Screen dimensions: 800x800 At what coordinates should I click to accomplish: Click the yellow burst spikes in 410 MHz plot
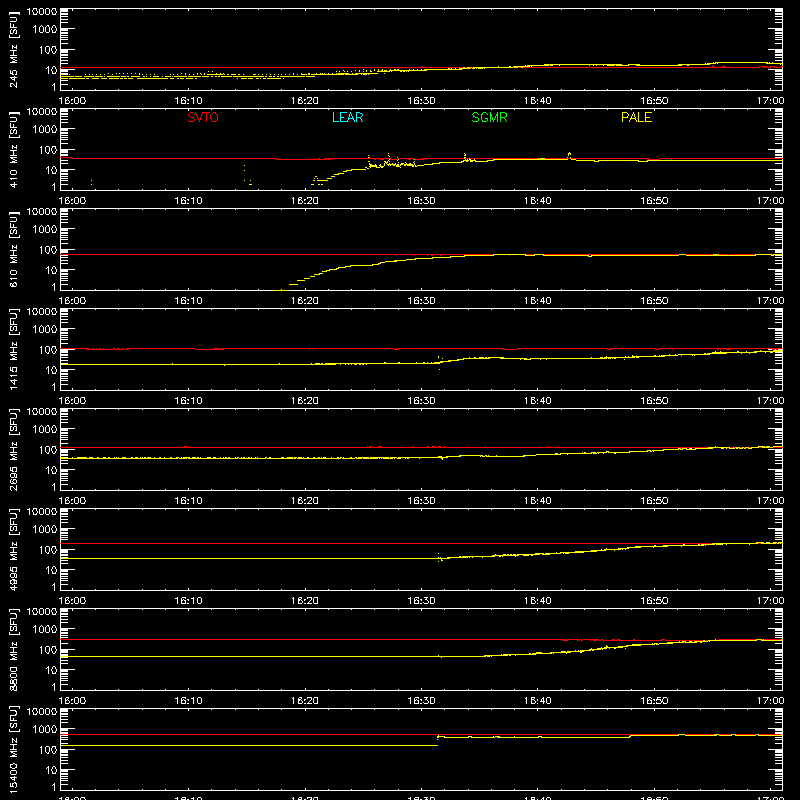(x=391, y=161)
